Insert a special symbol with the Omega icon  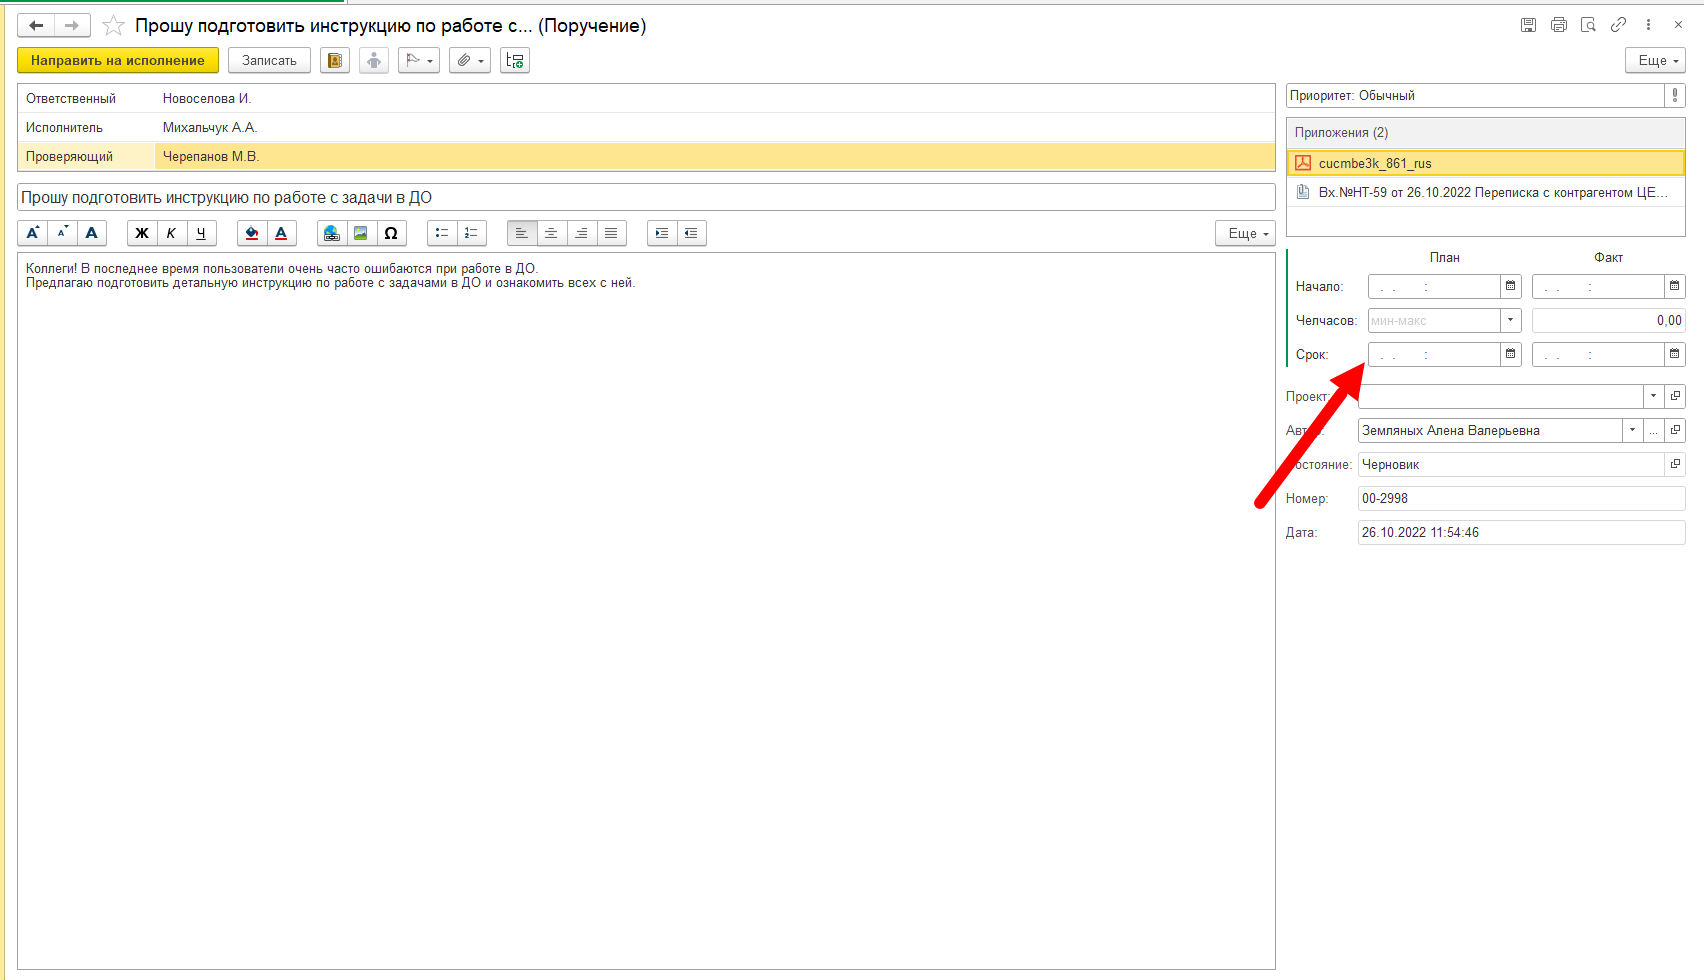tap(391, 233)
